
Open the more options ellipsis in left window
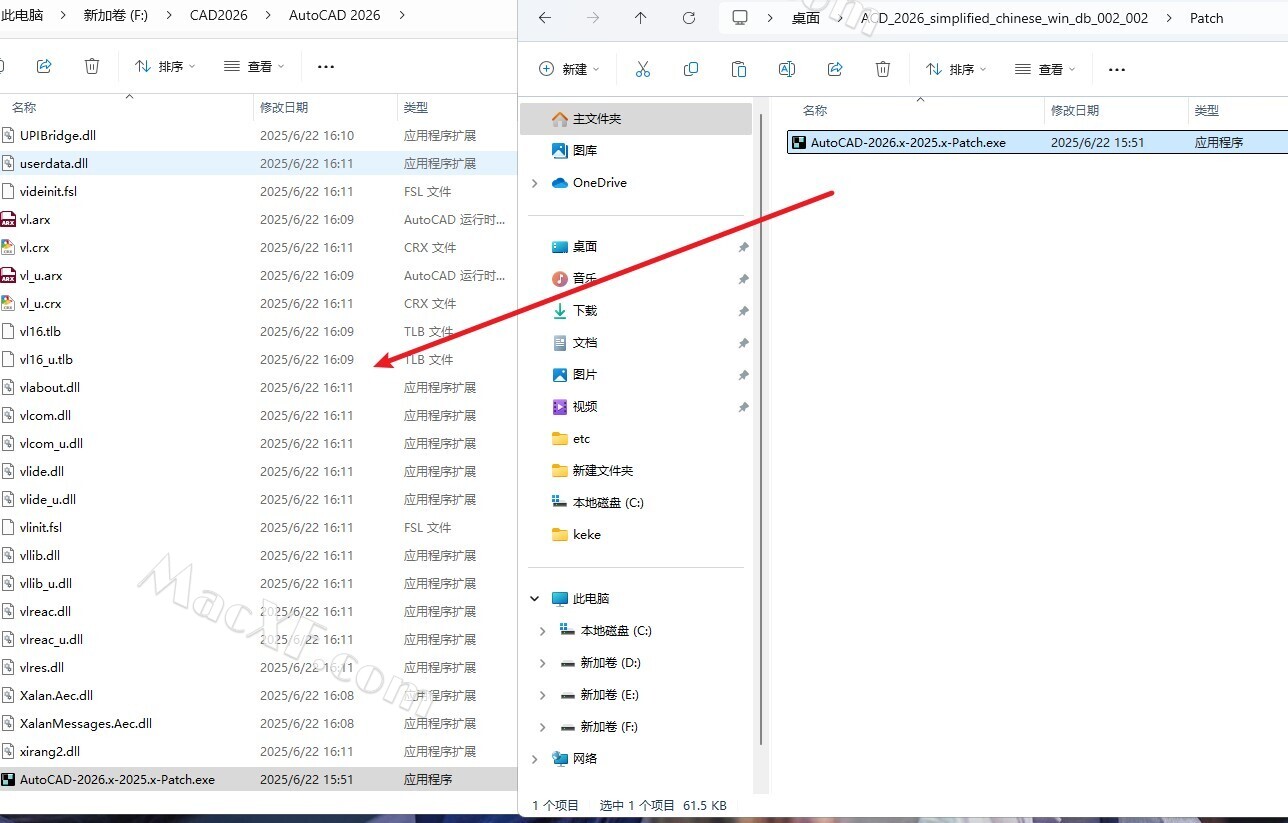326,66
